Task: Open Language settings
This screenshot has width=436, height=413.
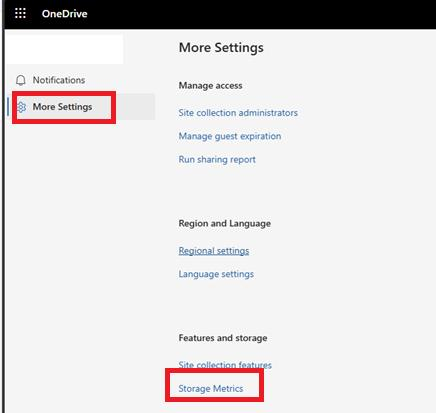Action: coord(216,274)
